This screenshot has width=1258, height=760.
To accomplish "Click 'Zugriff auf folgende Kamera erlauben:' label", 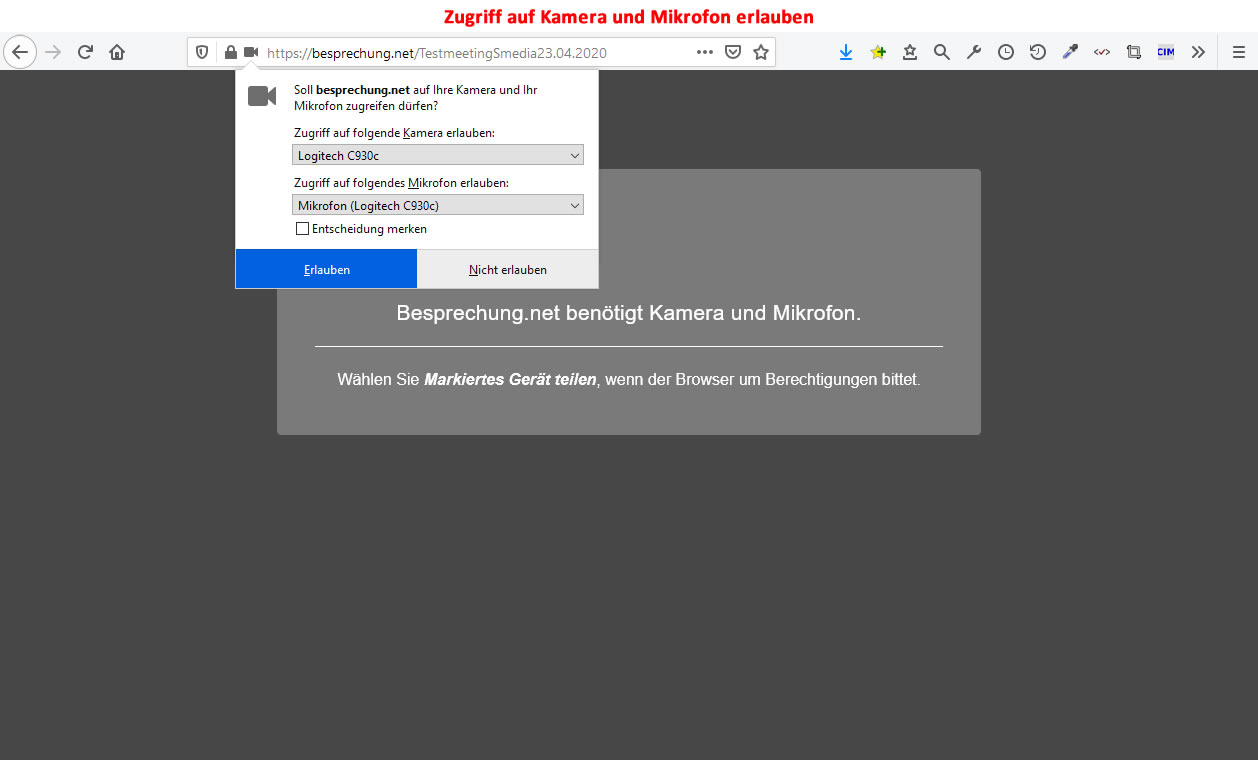I will coord(394,133).
